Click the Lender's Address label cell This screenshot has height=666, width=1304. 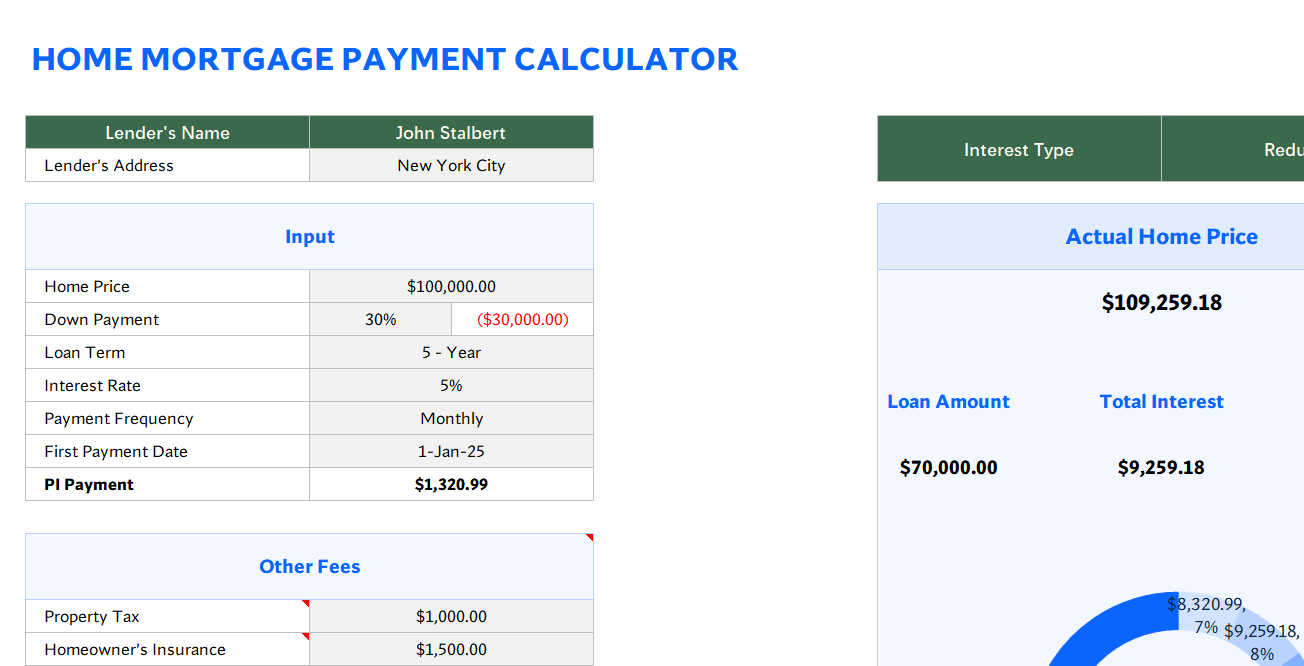pyautogui.click(x=167, y=166)
